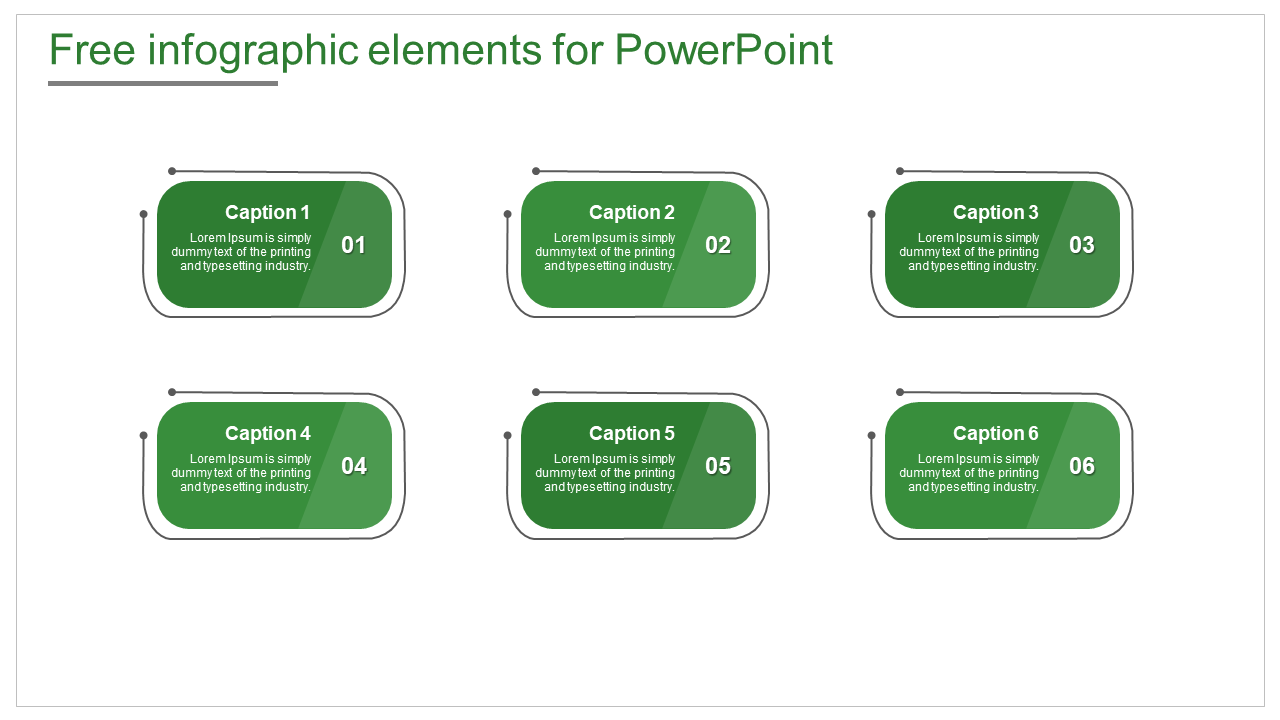Select the number '06' badge
Screen dimensions: 1280x720
pos(1082,466)
